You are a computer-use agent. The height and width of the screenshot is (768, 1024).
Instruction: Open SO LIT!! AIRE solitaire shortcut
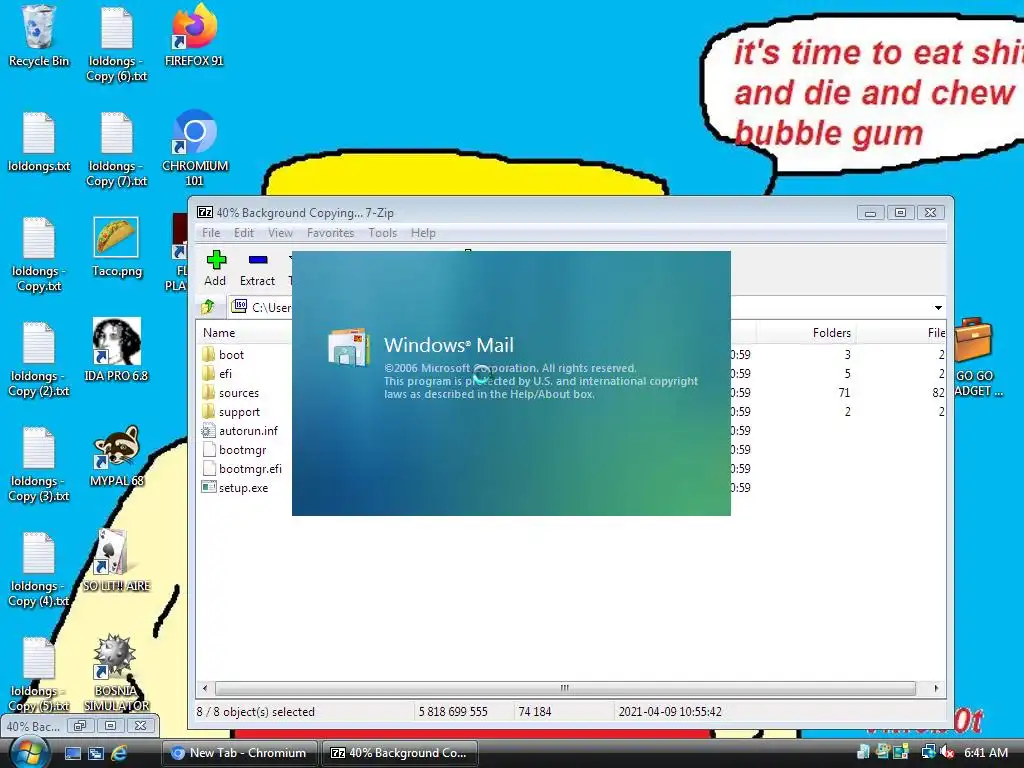click(116, 560)
